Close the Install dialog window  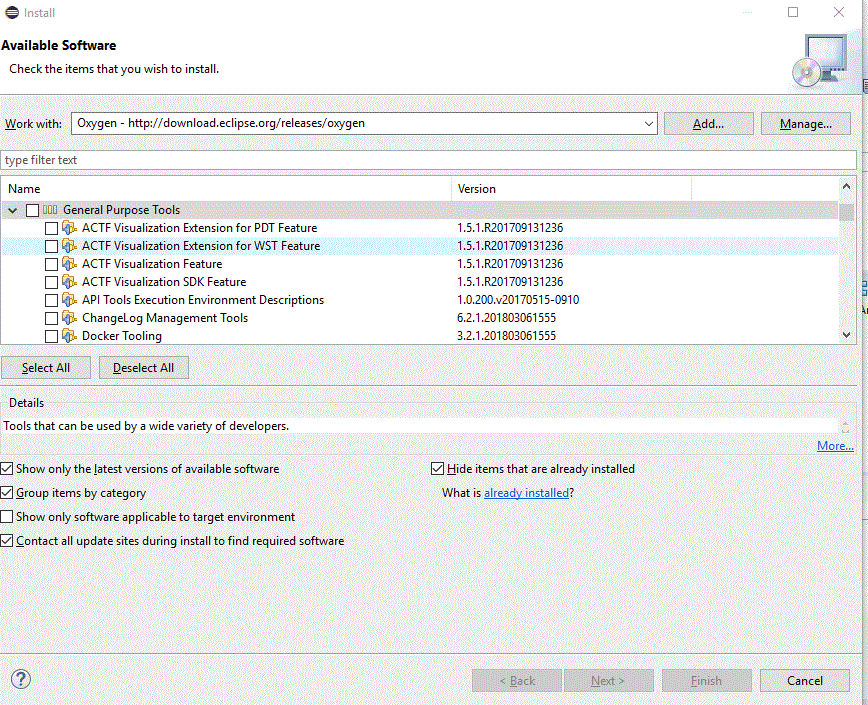pyautogui.click(x=839, y=12)
